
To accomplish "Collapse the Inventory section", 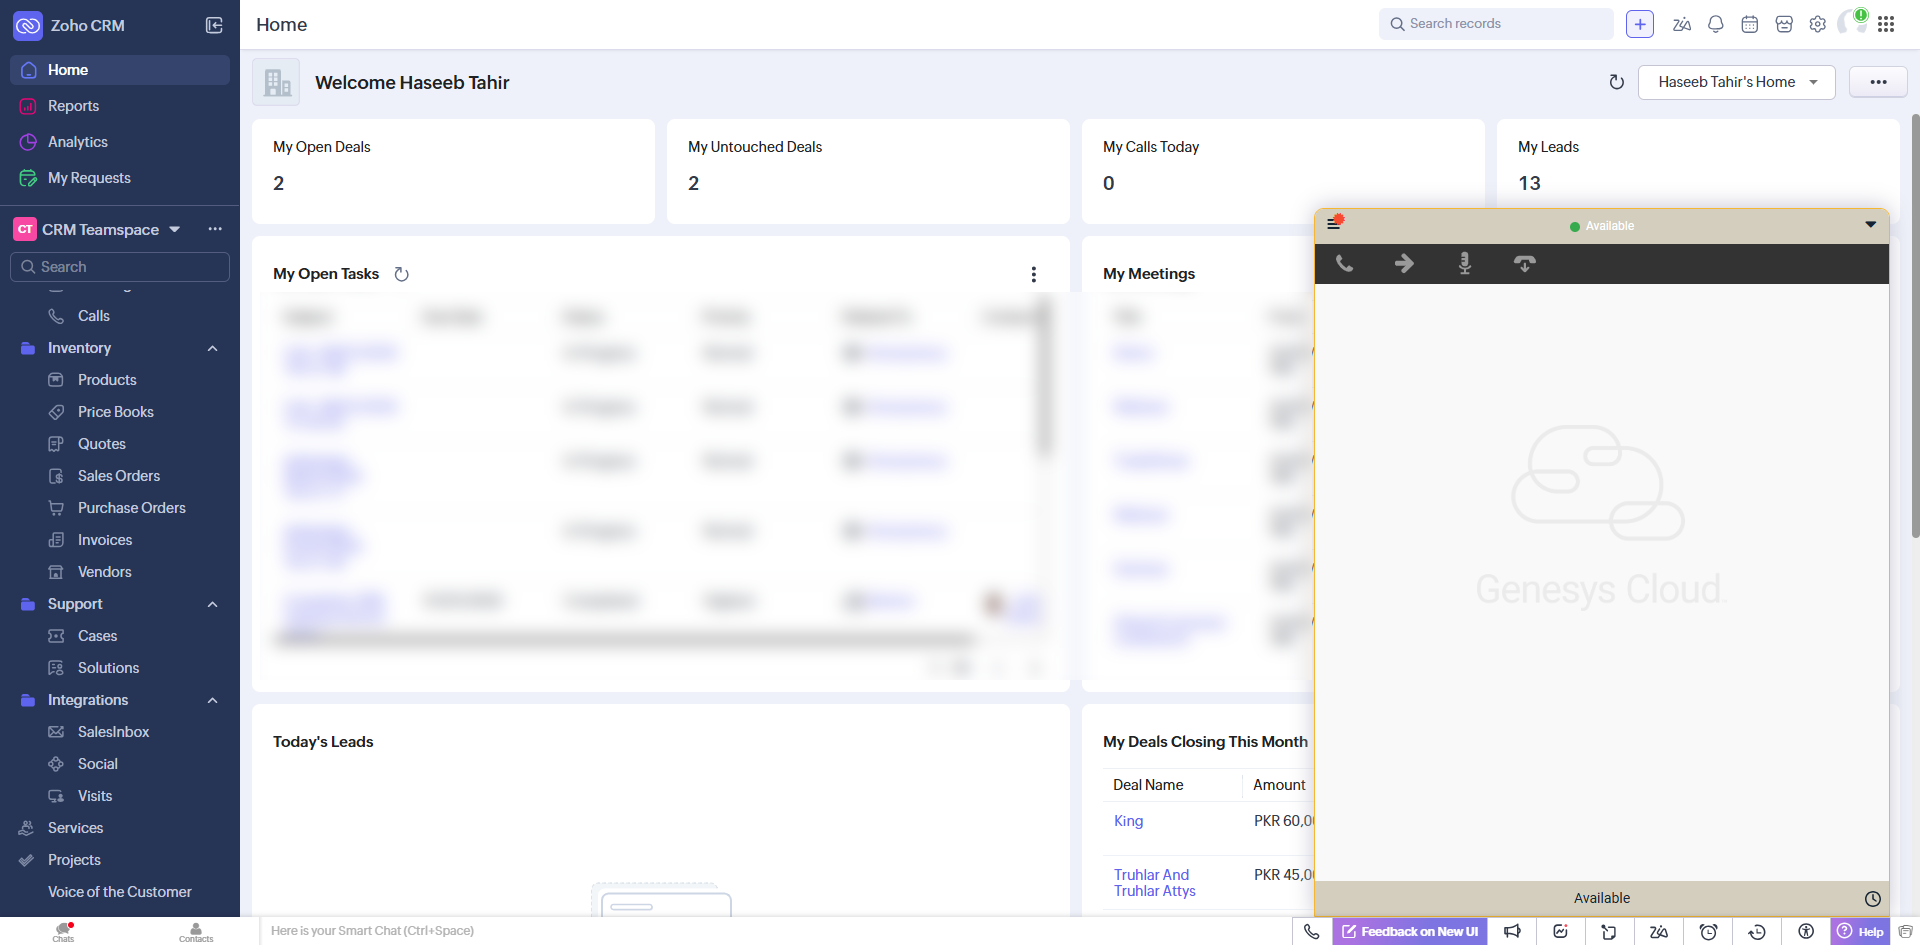I will [212, 348].
